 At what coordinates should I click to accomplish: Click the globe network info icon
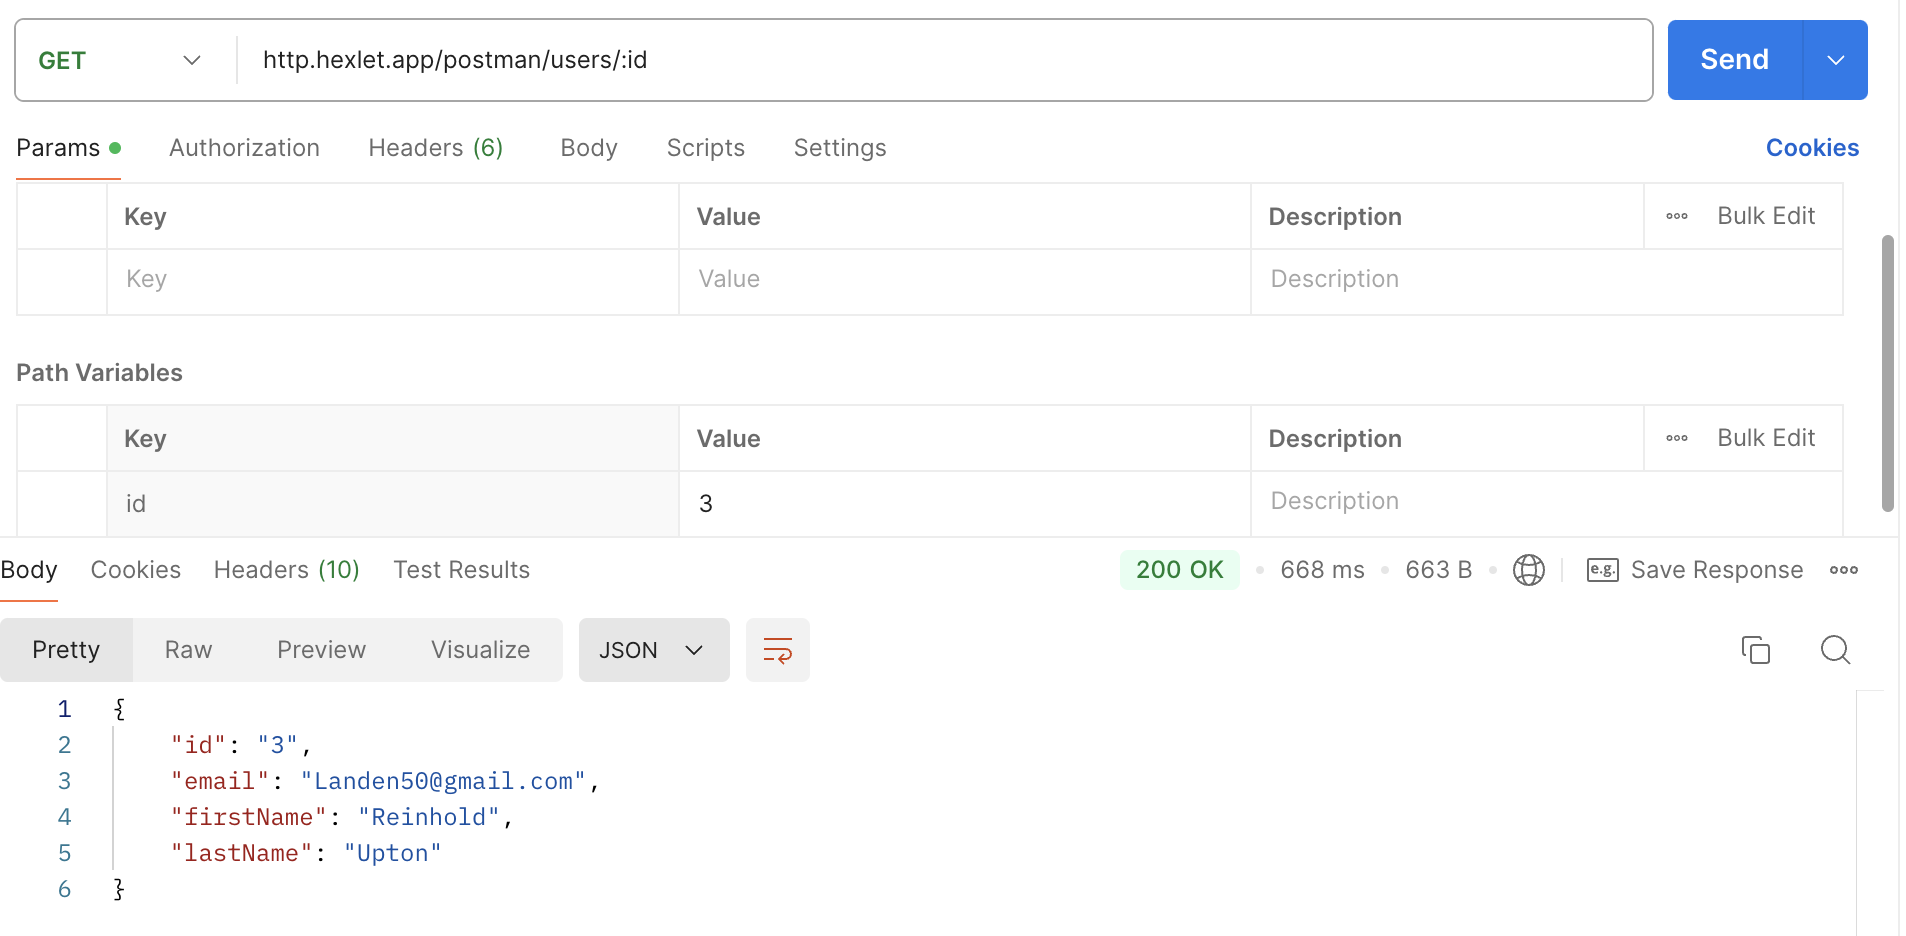pos(1528,570)
